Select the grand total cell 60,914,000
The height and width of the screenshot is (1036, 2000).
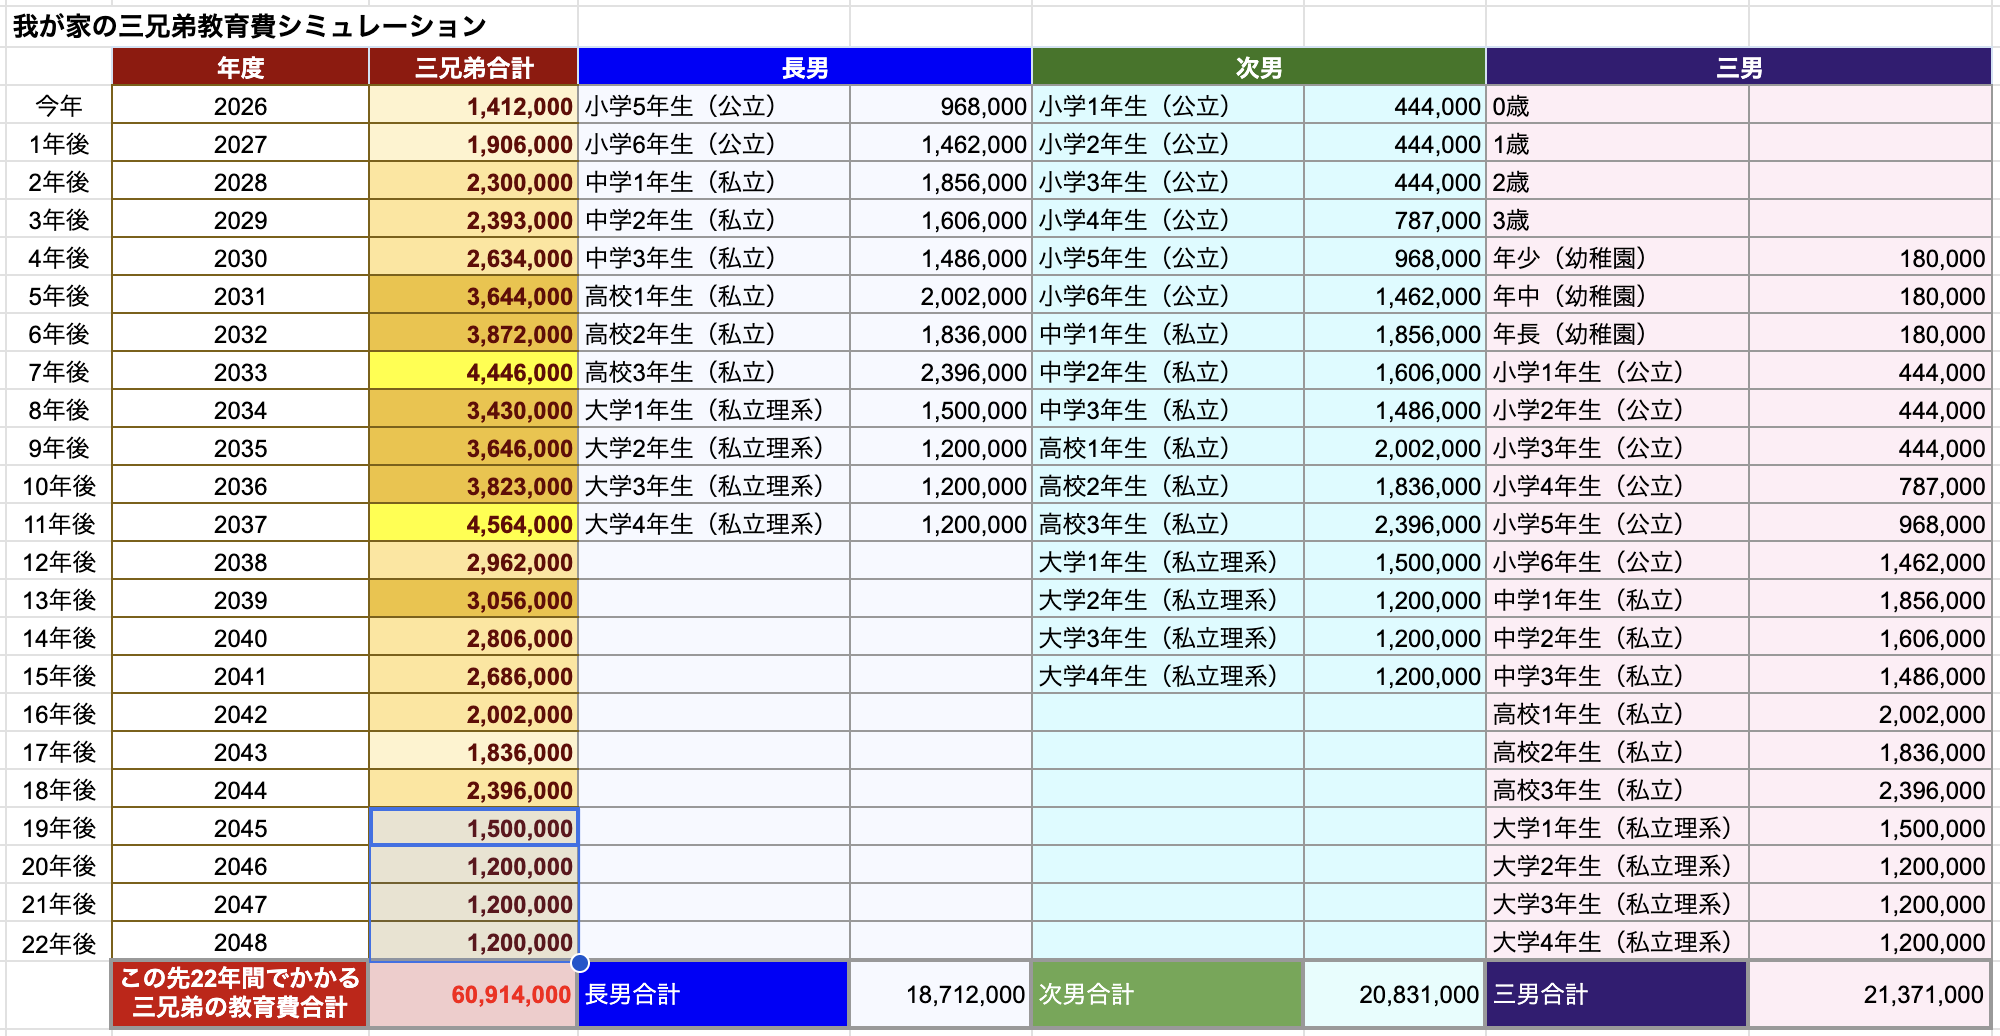[474, 994]
